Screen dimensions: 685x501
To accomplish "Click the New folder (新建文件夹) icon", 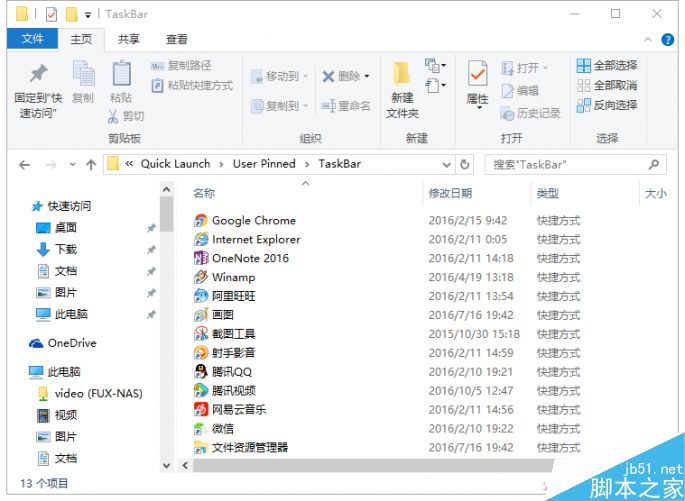I will click(401, 74).
